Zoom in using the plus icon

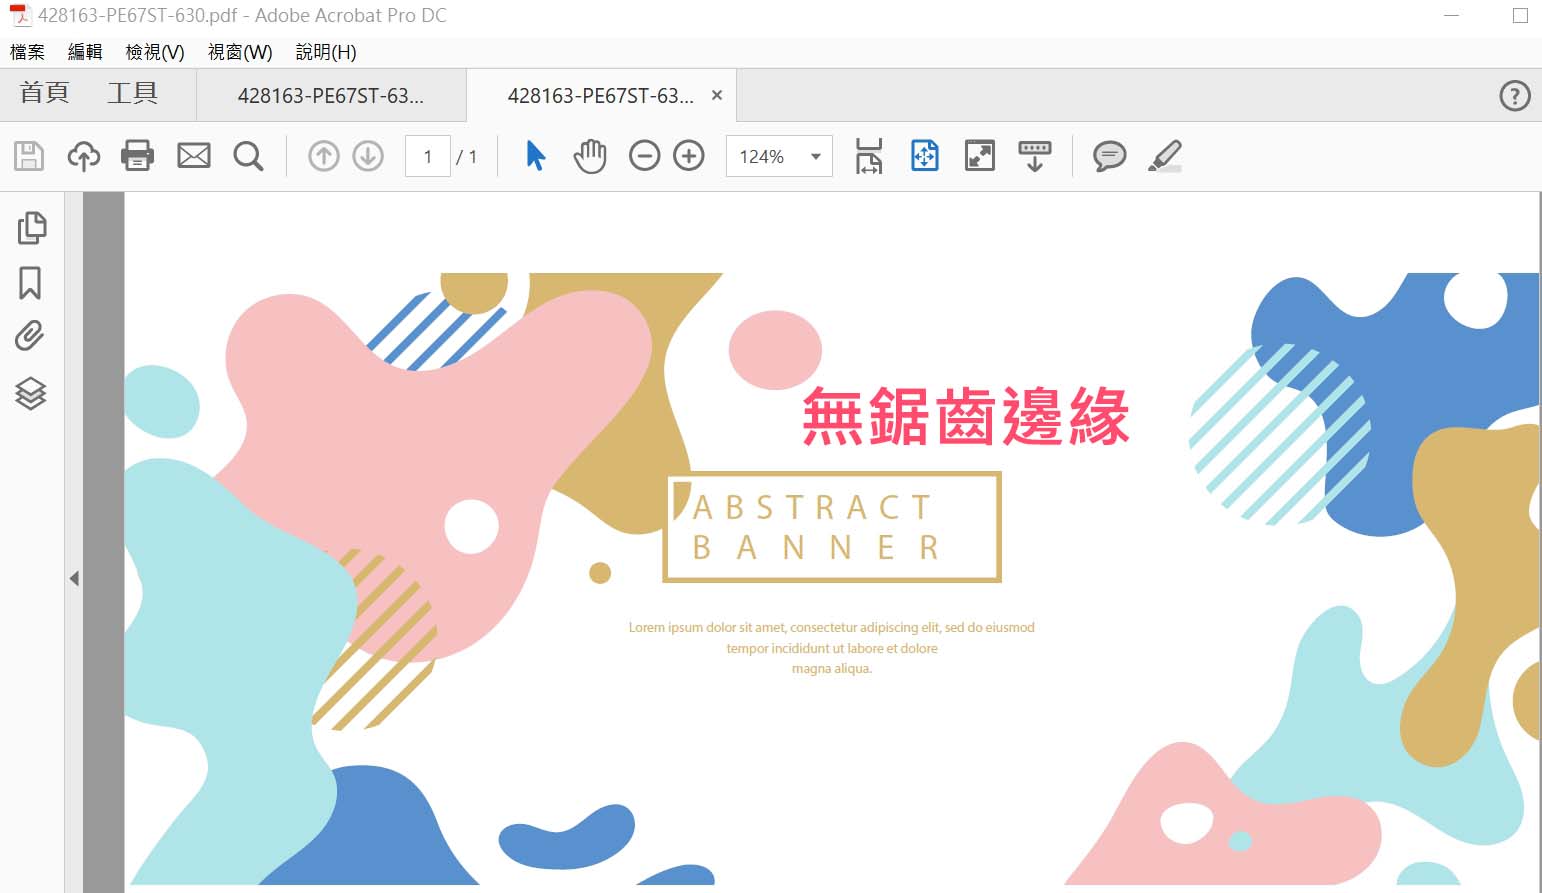689,156
